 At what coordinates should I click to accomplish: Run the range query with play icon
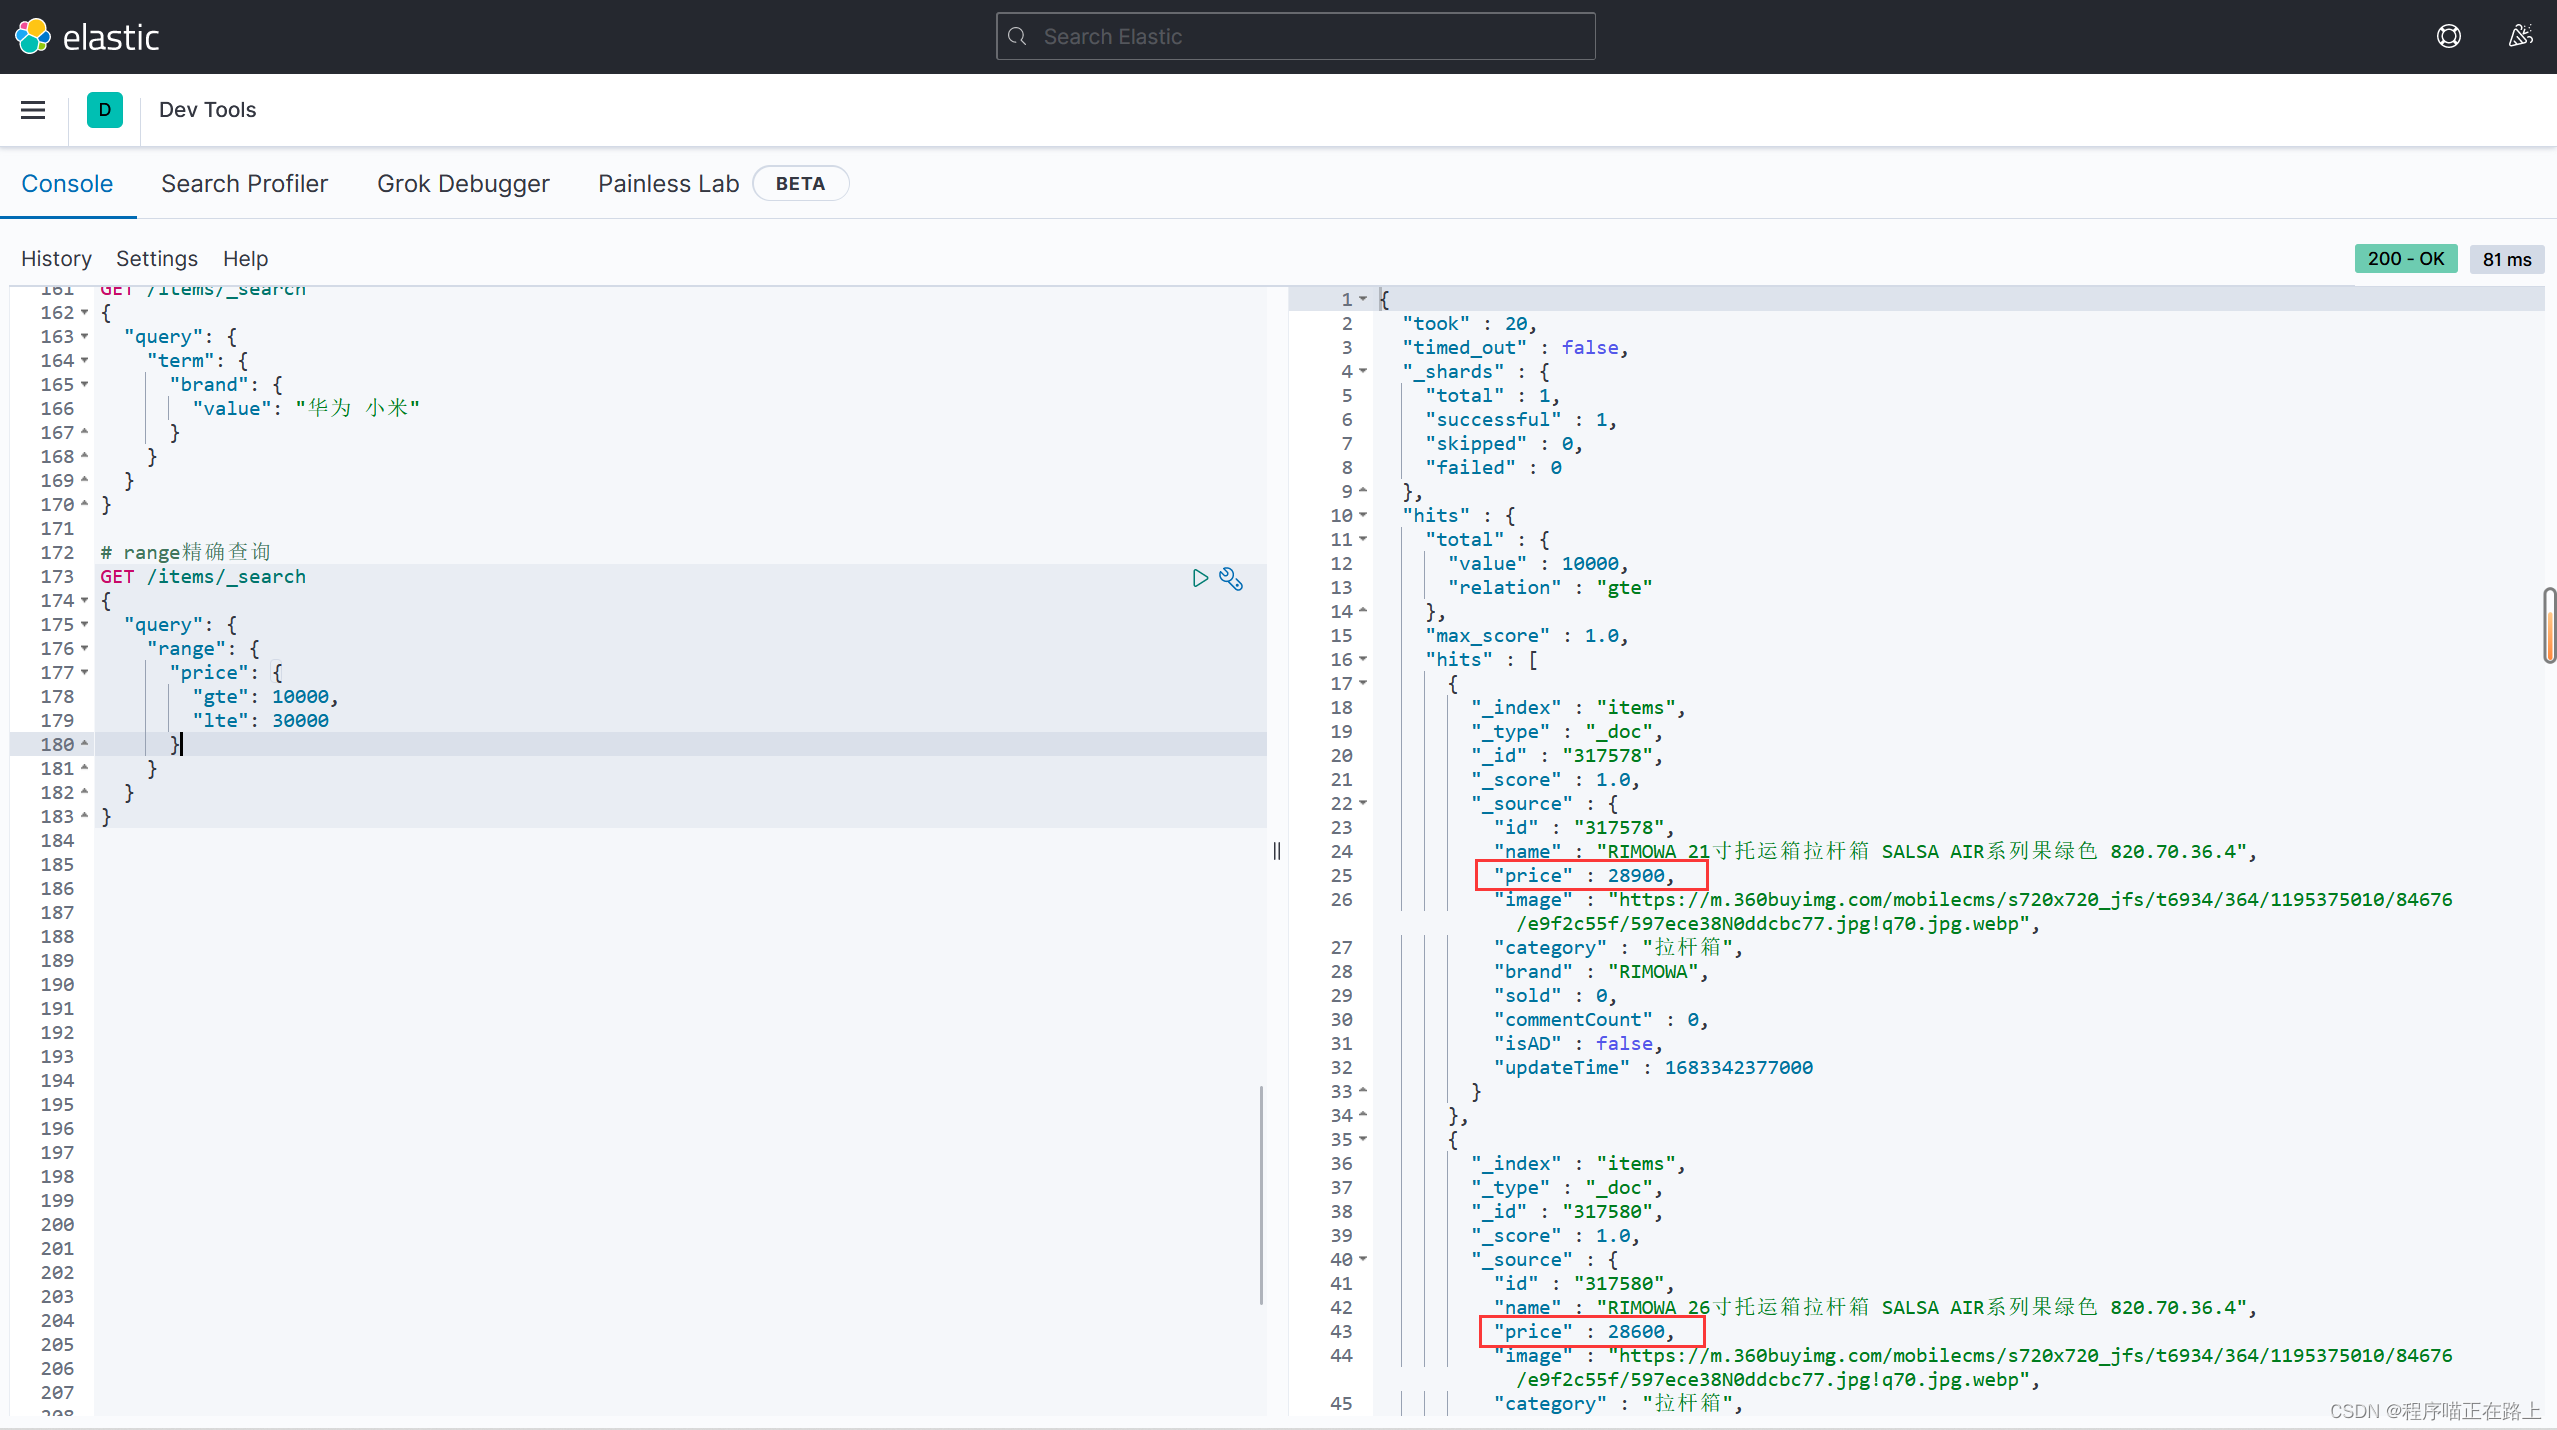[x=1200, y=578]
